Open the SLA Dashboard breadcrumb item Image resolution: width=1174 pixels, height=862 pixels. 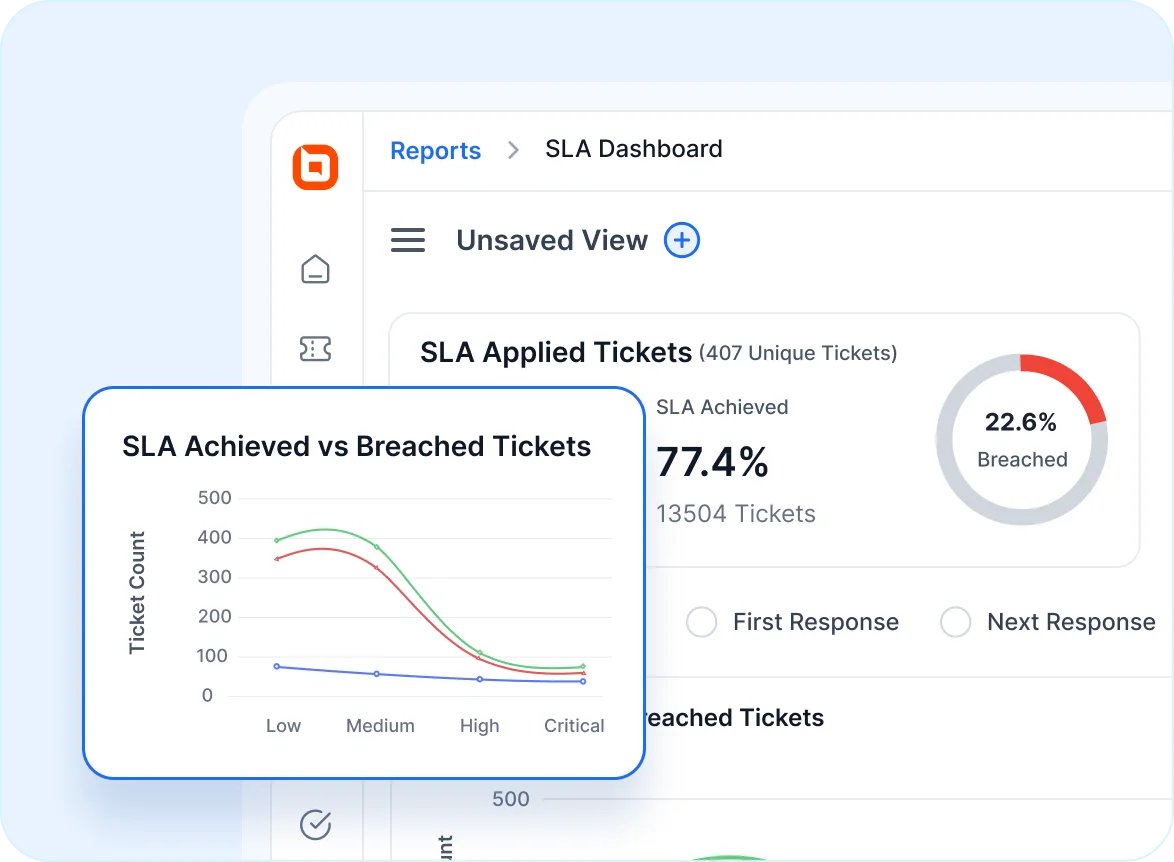coord(633,149)
